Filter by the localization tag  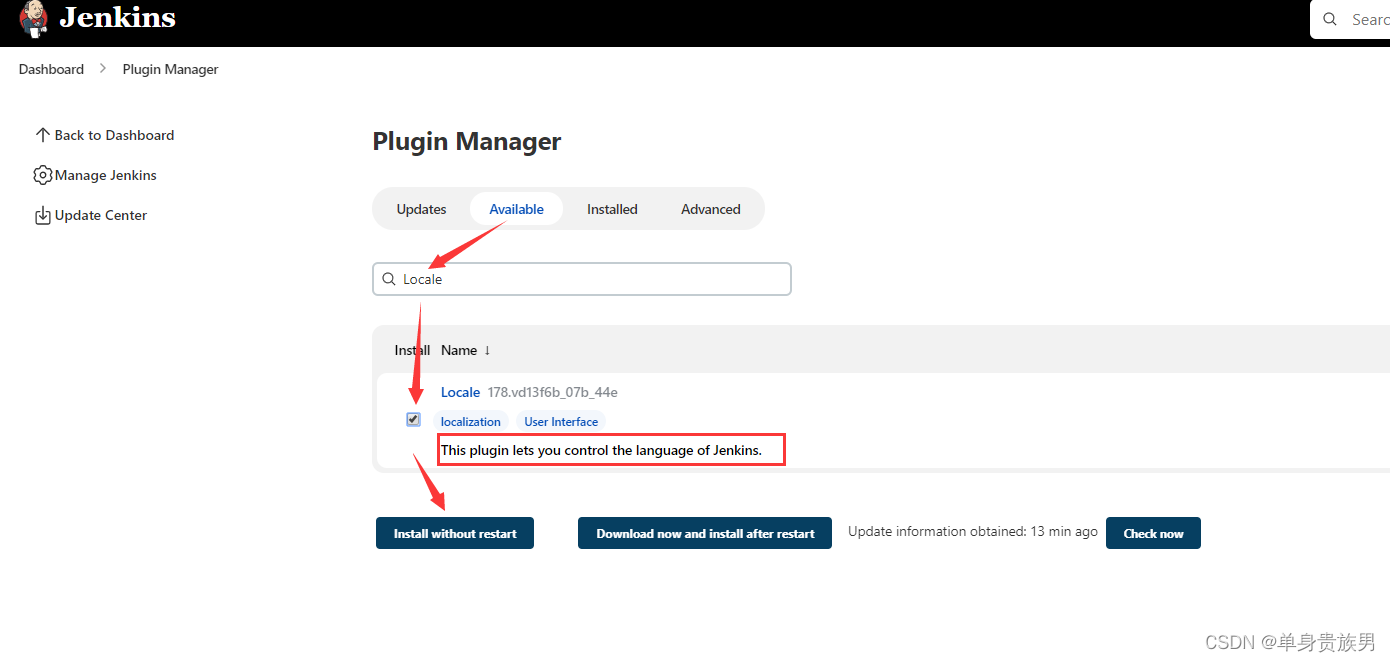click(x=471, y=422)
